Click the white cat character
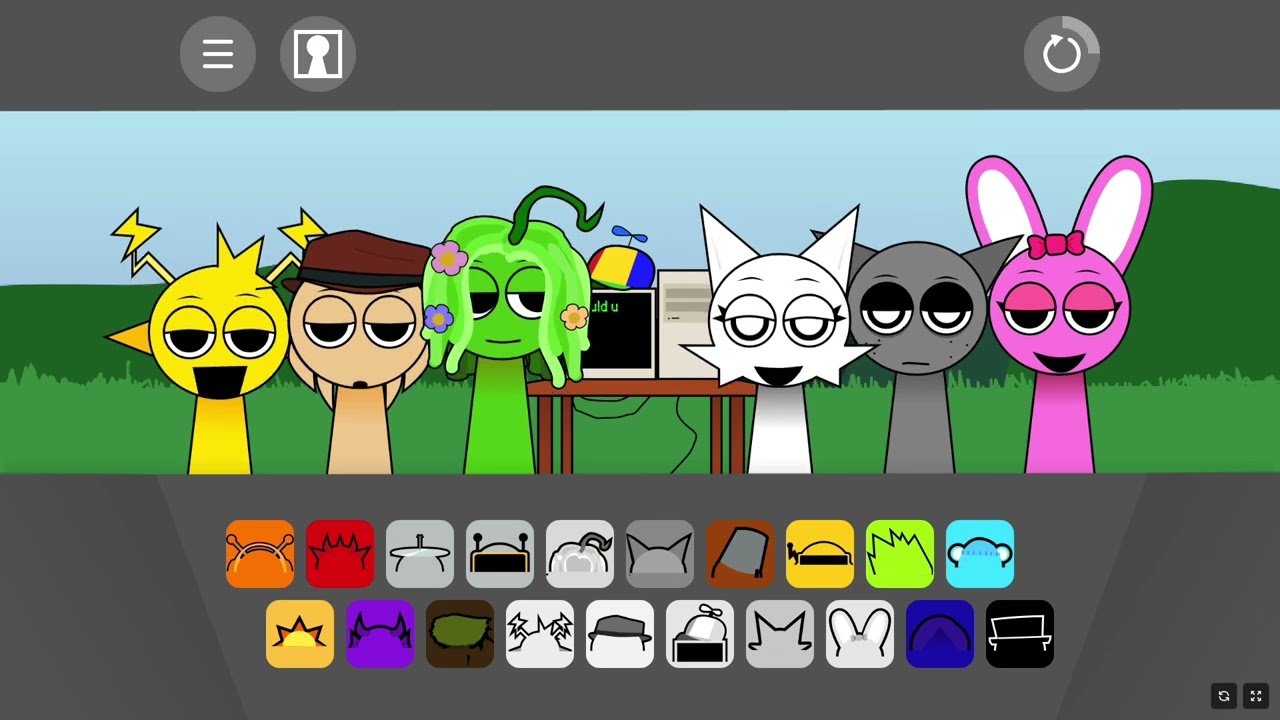Image resolution: width=1280 pixels, height=720 pixels. 780,340
